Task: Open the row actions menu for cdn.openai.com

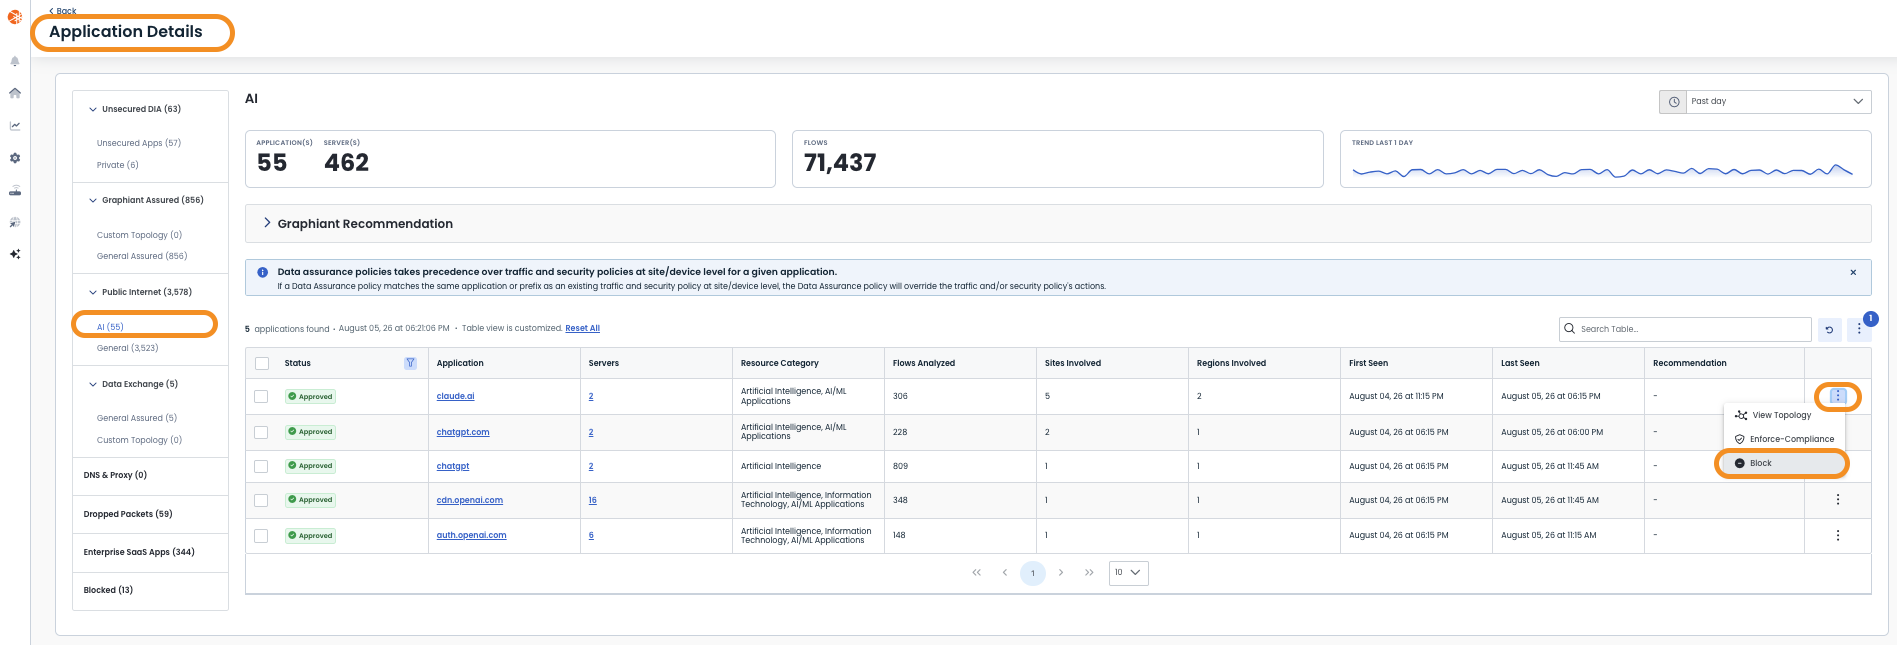Action: click(1838, 500)
